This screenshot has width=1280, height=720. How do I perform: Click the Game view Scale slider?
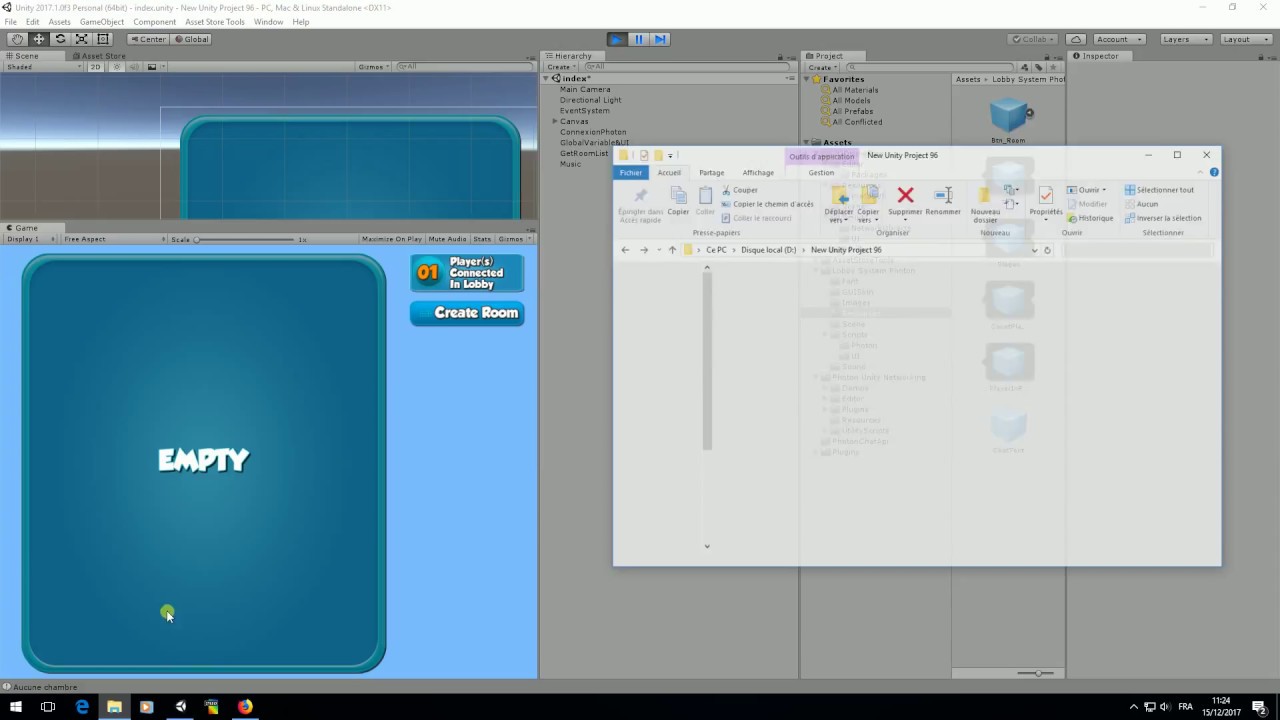click(246, 239)
